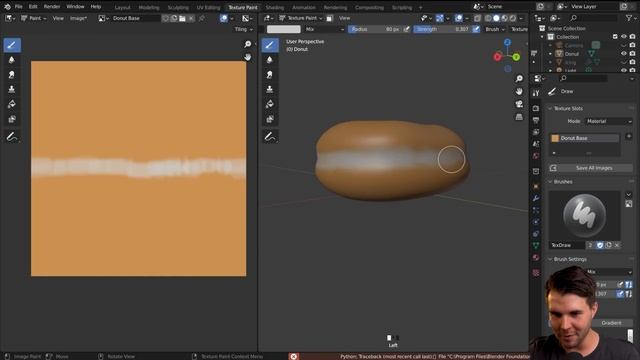Image resolution: width=640 pixels, height=360 pixels.
Task: Collapse Texture Slots panel
Action: 550,109
